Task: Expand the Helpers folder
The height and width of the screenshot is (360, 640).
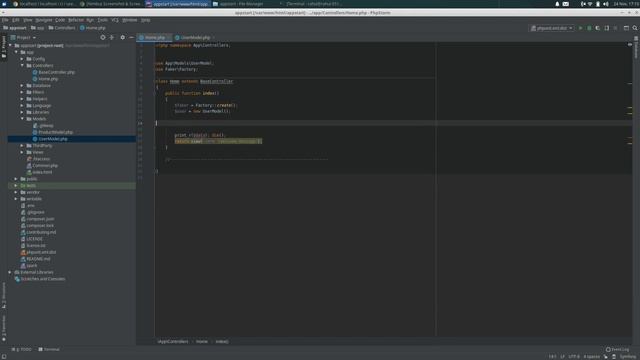Action: (x=22, y=99)
